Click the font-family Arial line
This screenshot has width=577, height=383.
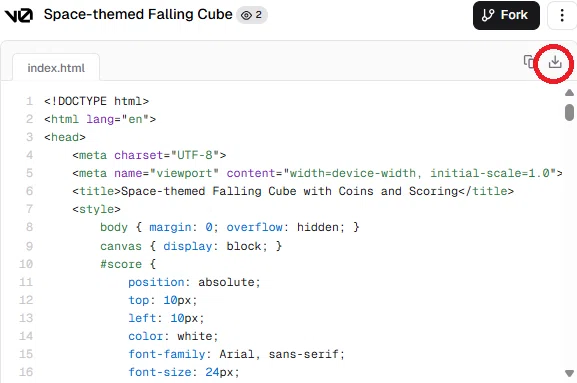coord(236,354)
